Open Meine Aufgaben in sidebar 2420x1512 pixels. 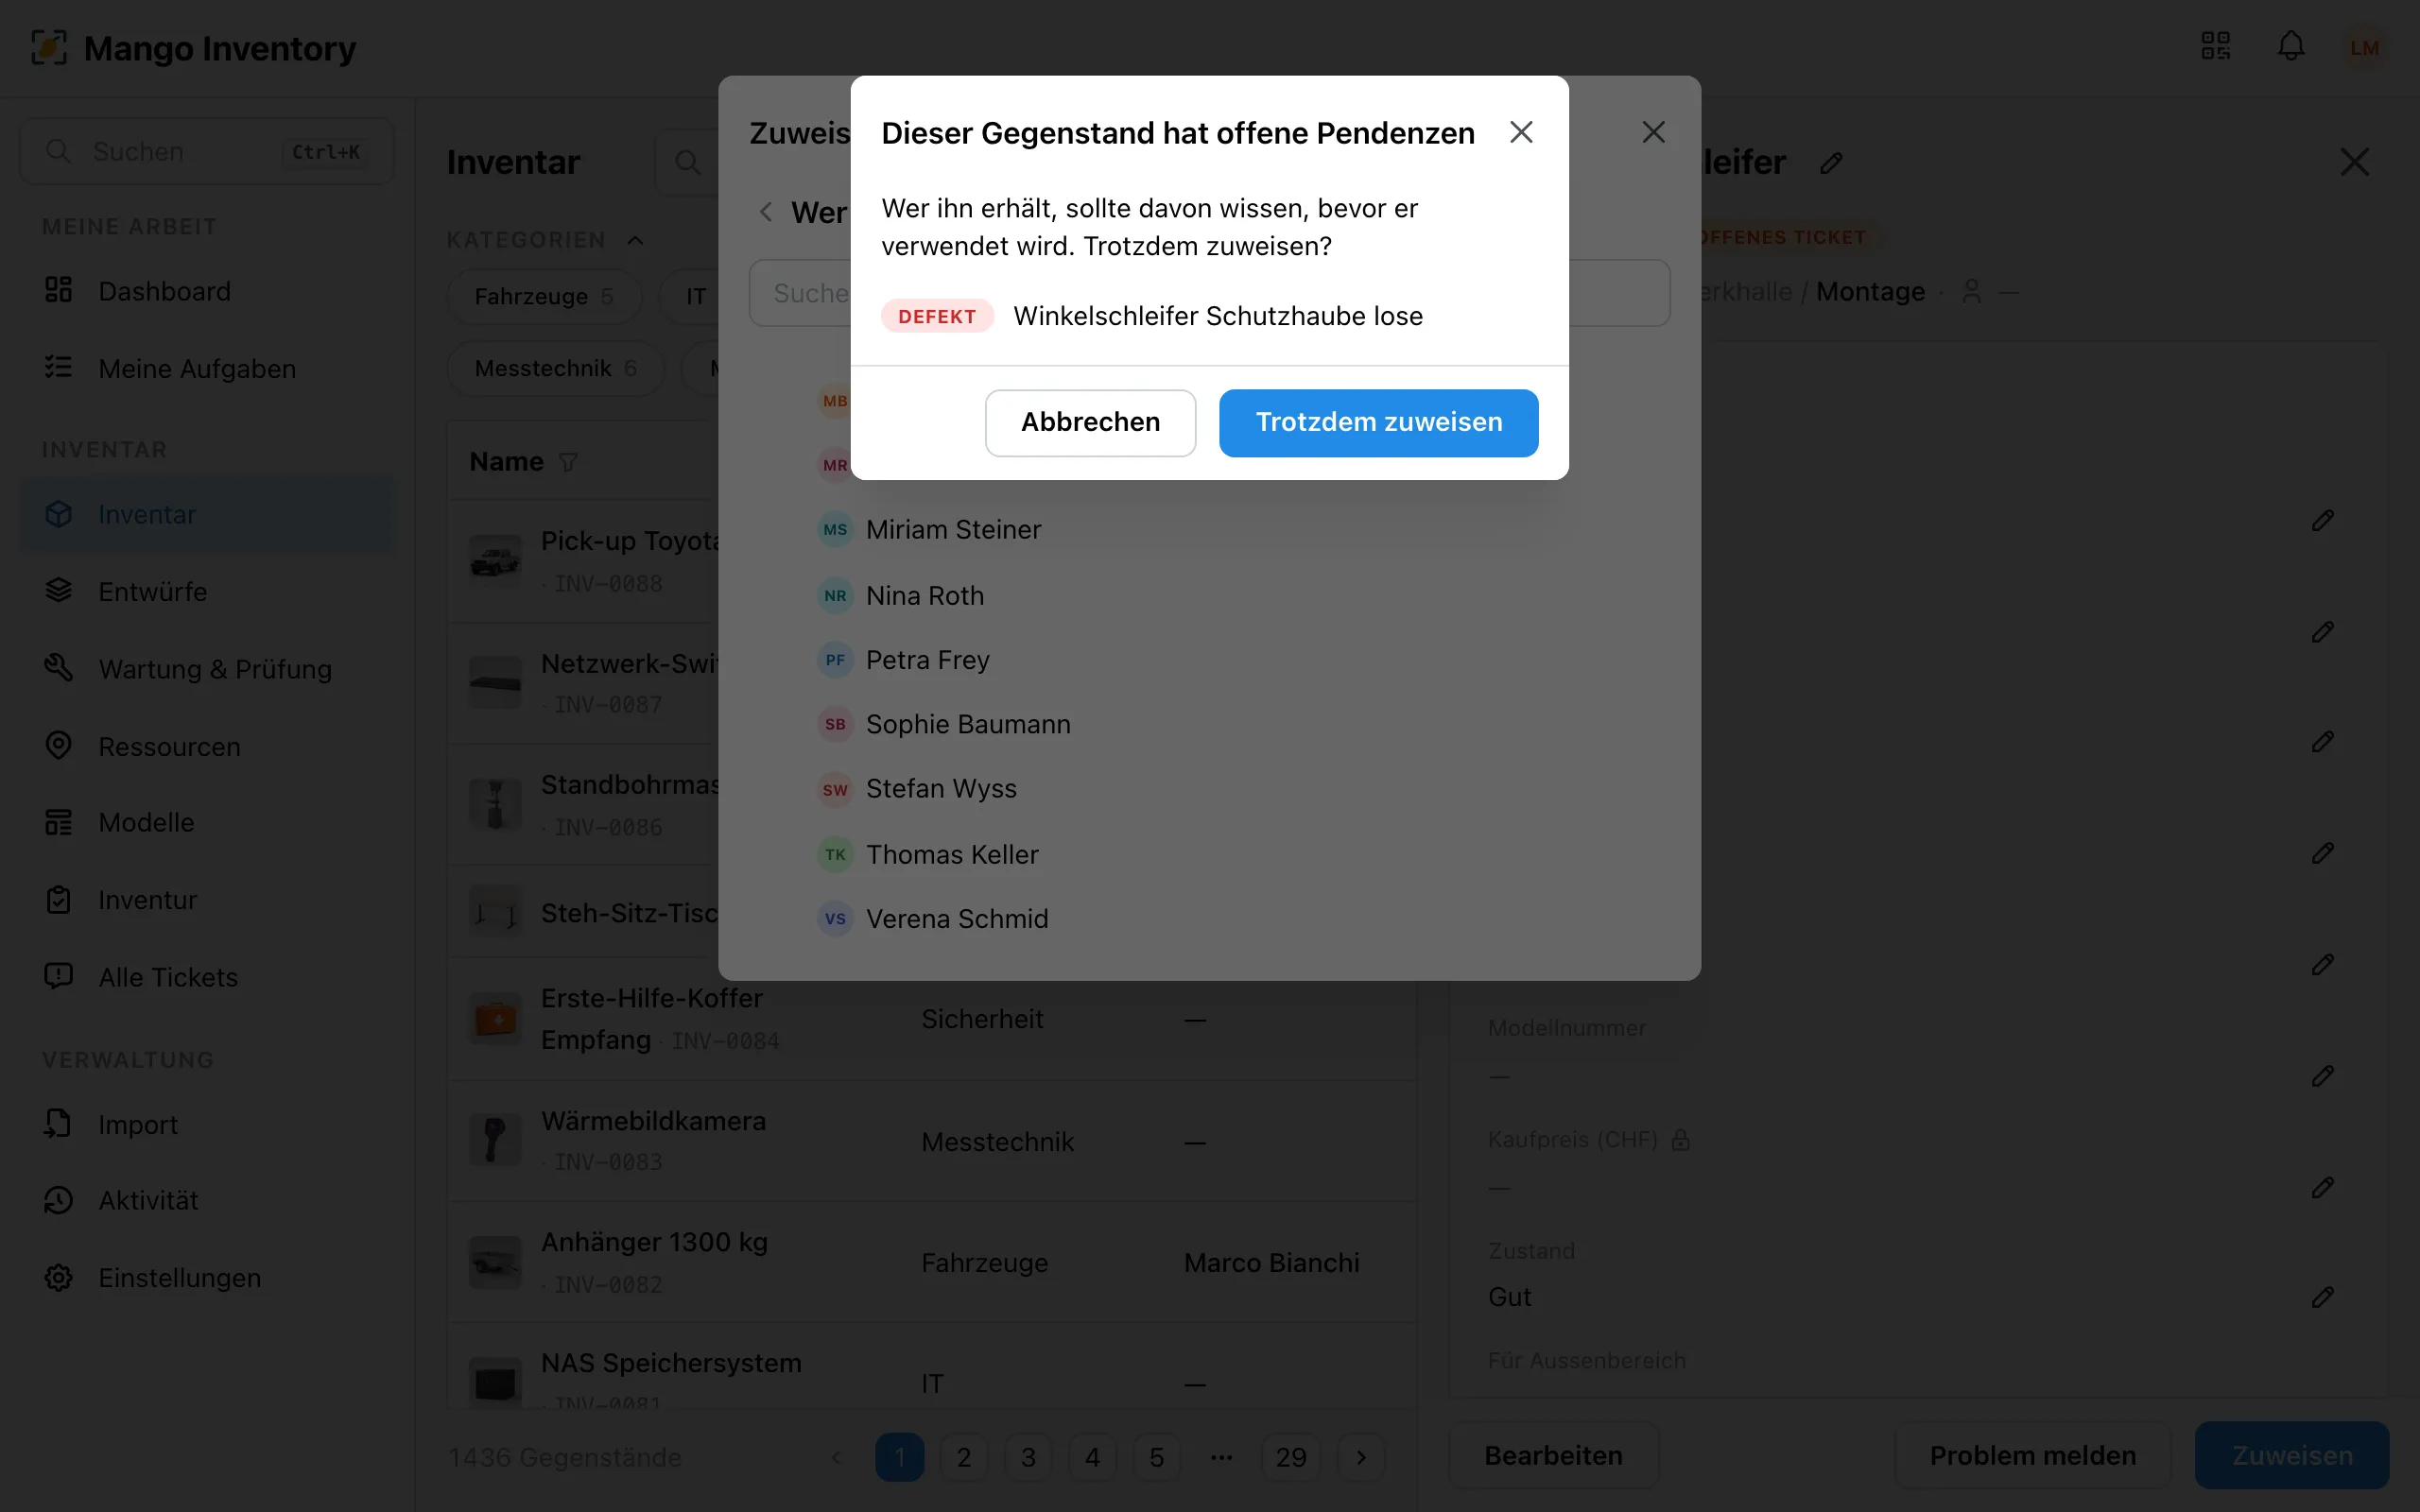point(207,368)
